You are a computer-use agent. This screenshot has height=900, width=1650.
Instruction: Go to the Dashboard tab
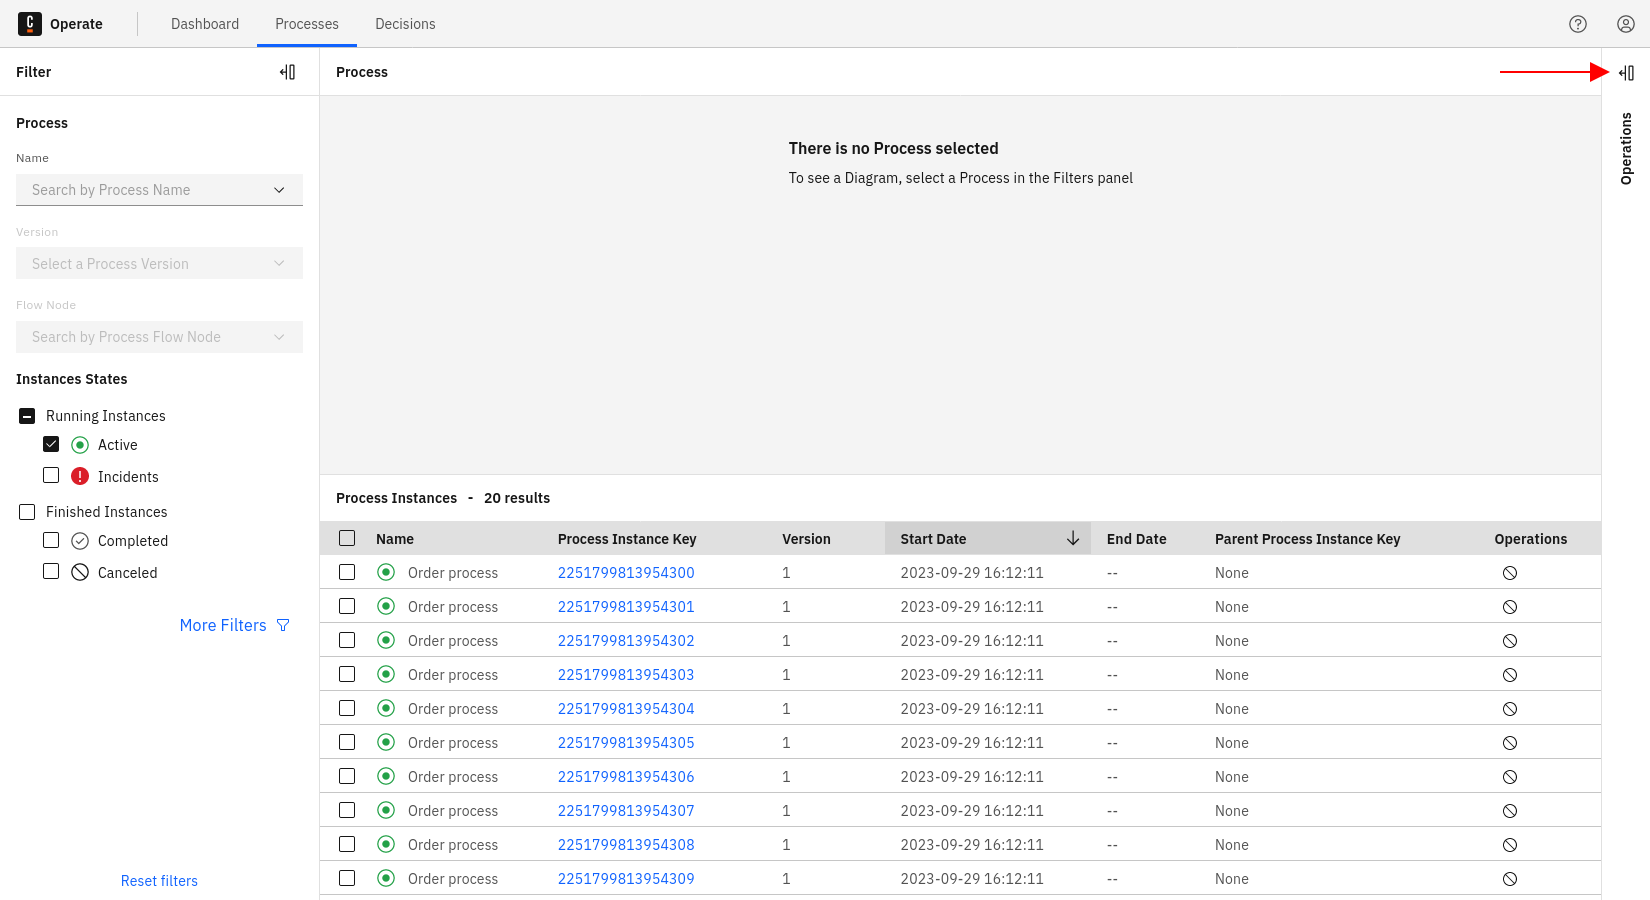click(x=205, y=24)
